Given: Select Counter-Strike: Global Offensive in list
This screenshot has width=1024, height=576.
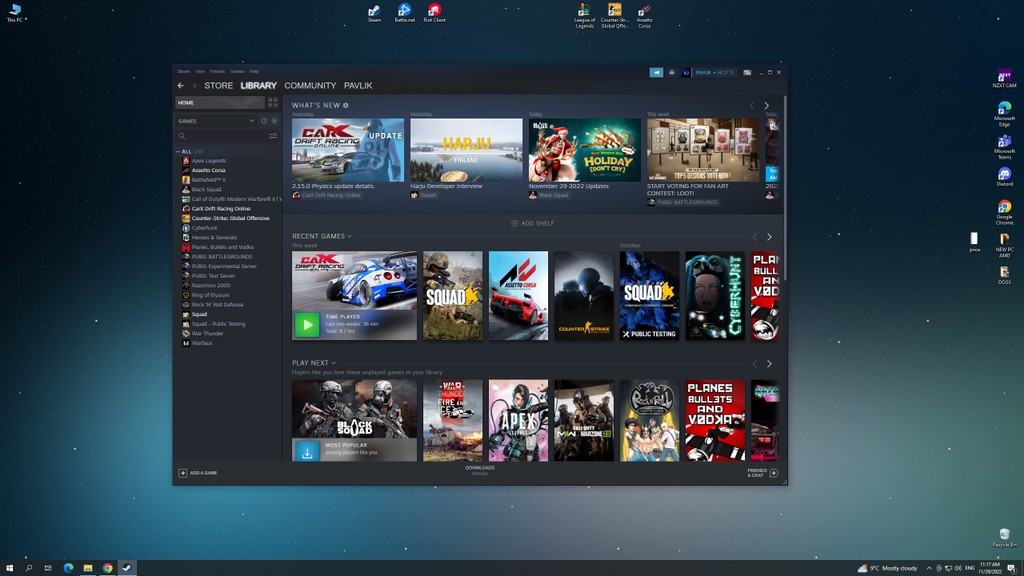Looking at the screenshot, I should [230, 218].
